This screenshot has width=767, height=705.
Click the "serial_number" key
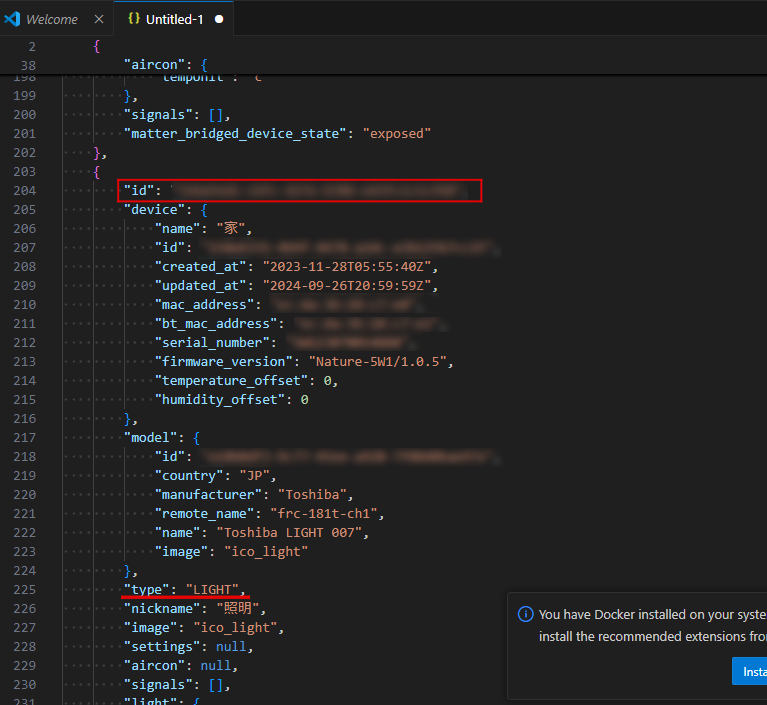212,343
